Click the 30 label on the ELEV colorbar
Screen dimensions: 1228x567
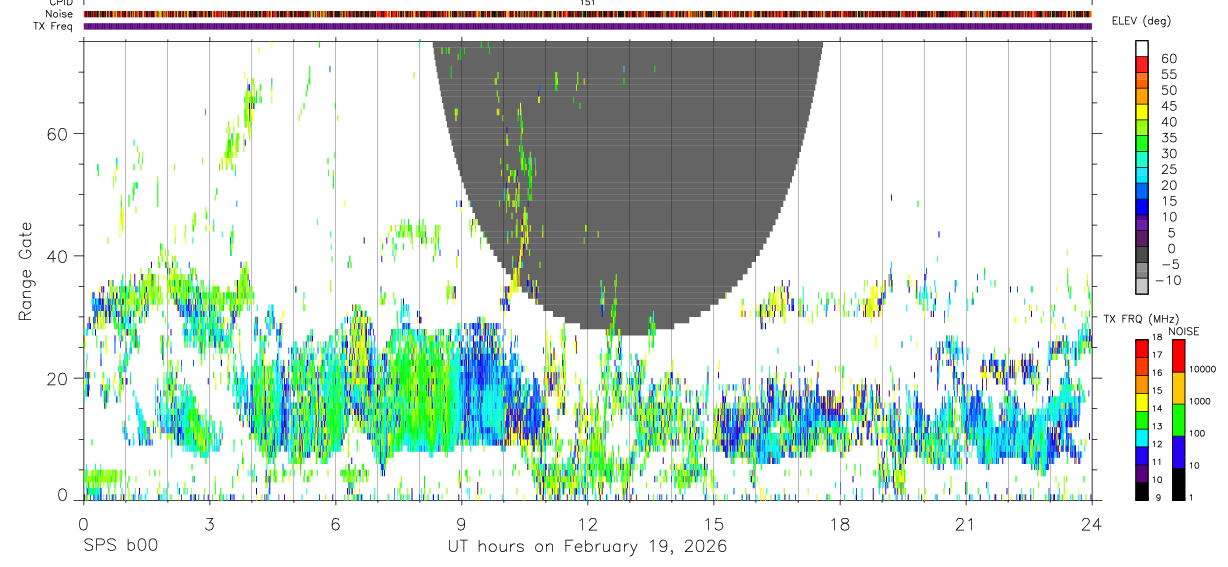point(1168,153)
